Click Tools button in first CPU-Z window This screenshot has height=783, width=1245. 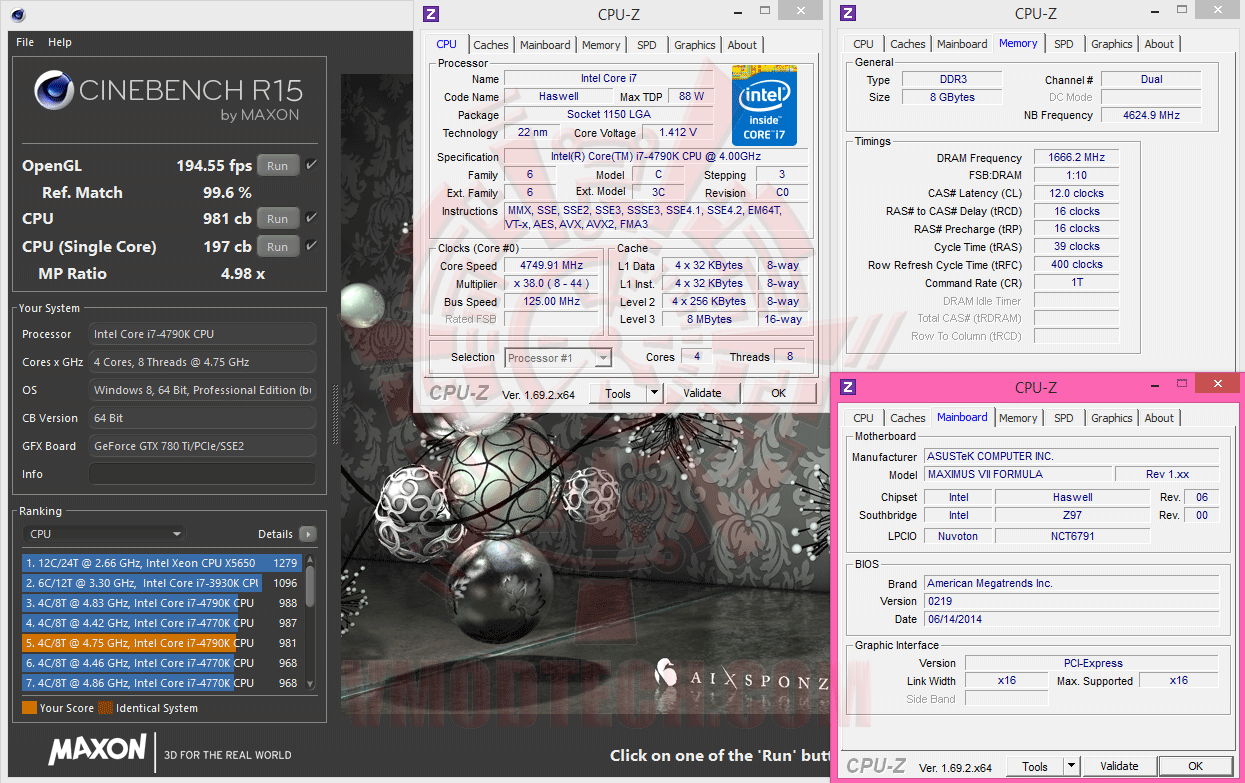(618, 393)
